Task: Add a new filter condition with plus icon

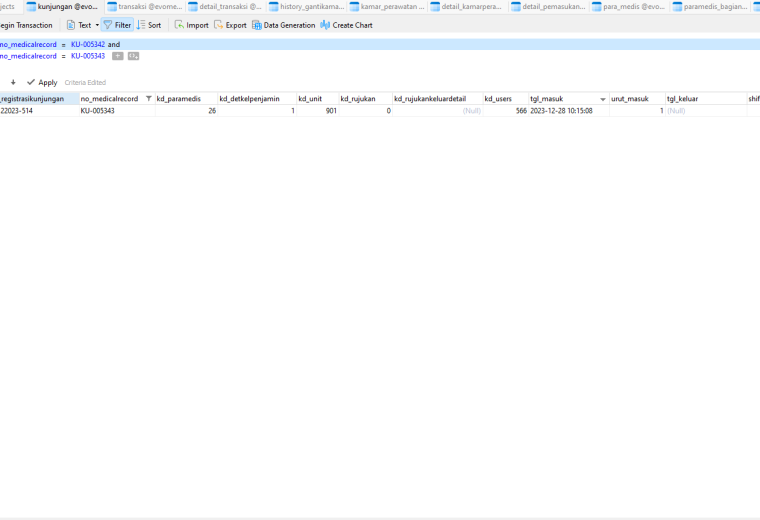Action: click(118, 56)
